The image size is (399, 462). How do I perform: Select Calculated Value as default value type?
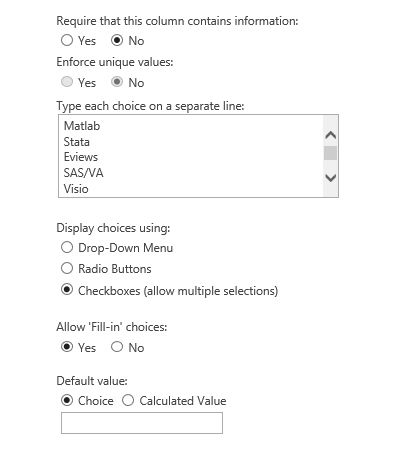tap(128, 400)
